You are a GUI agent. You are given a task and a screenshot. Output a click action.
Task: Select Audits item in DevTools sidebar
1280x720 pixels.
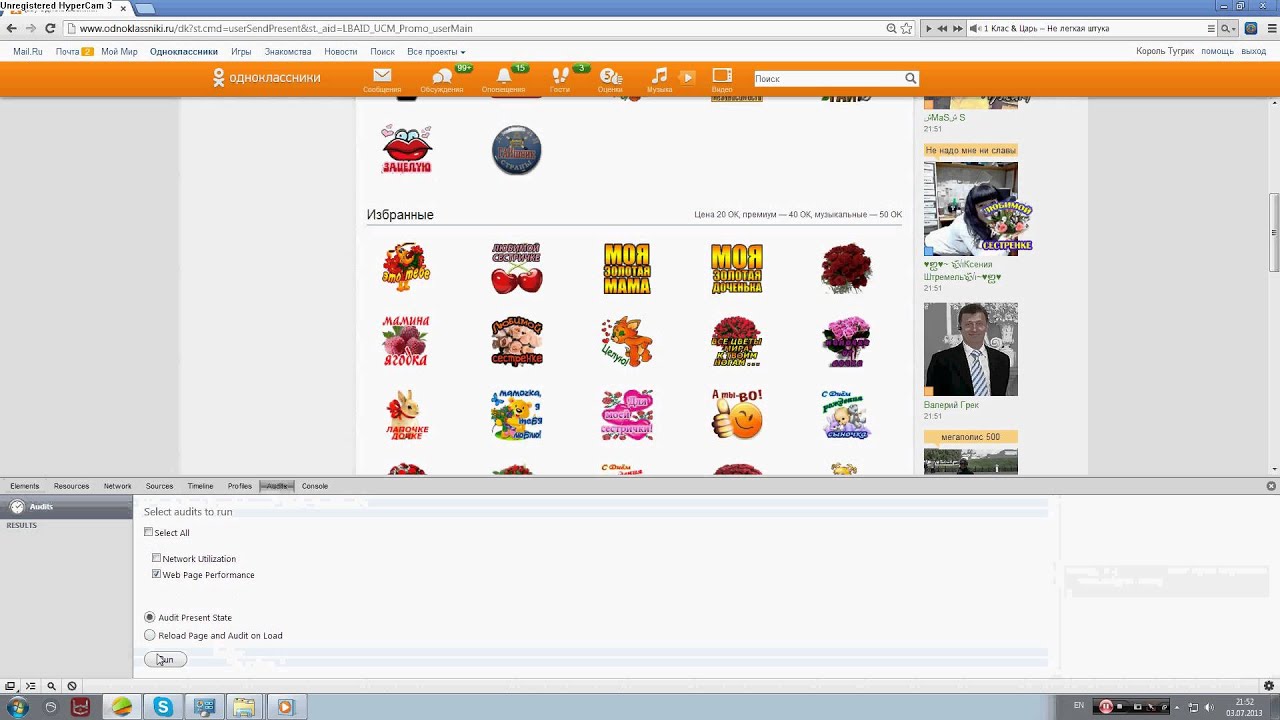[65, 507]
